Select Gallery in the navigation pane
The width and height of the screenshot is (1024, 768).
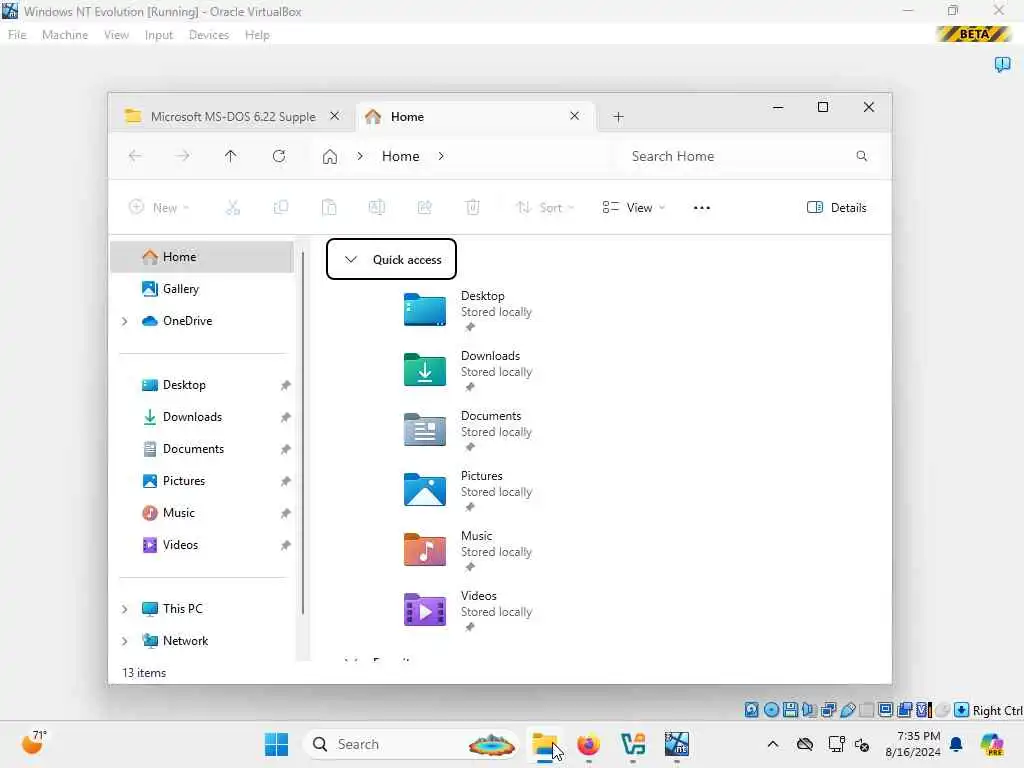pos(202,289)
